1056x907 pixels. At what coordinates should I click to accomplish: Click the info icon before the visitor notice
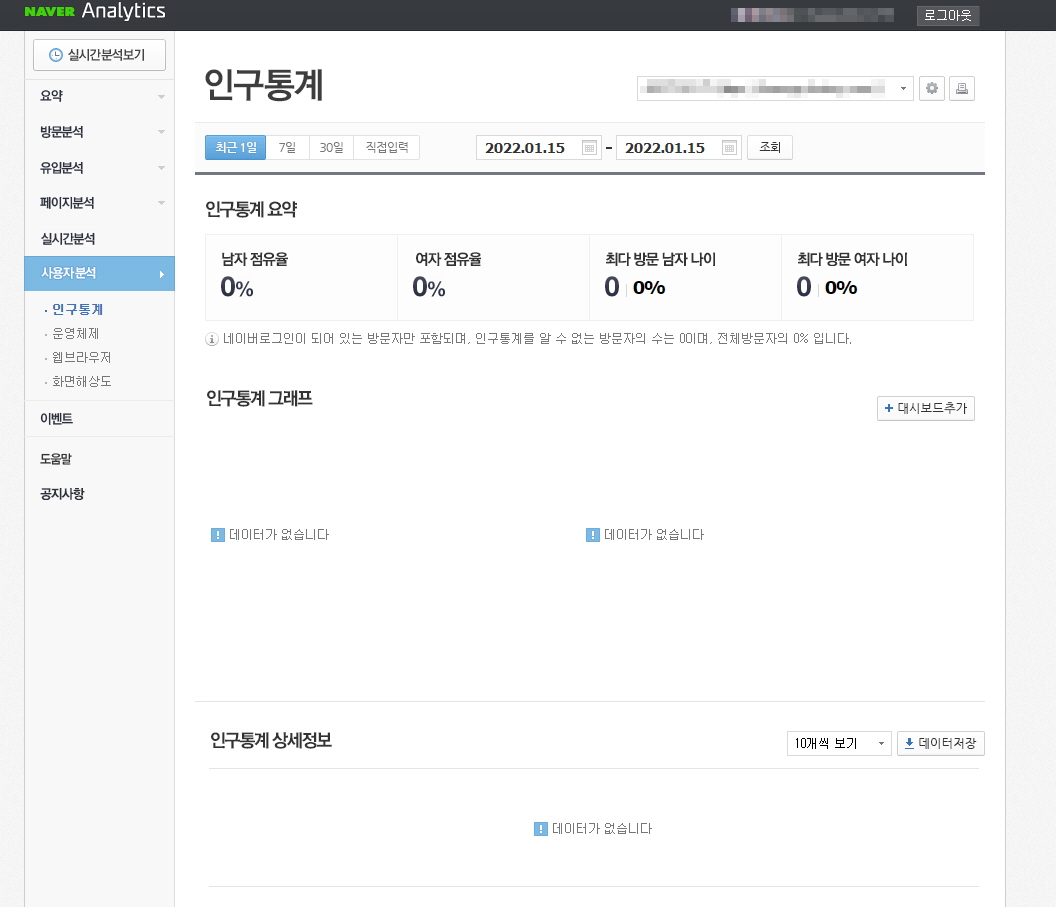coord(211,339)
